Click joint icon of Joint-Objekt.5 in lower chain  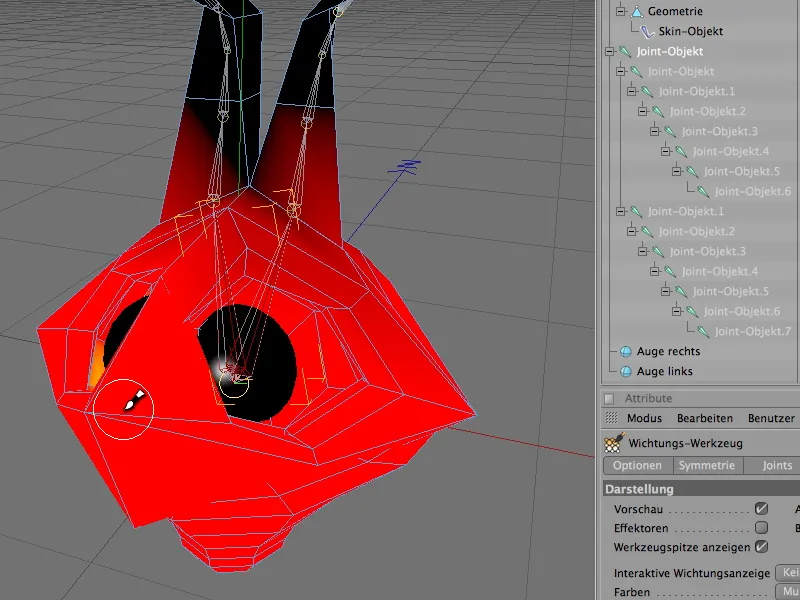point(681,291)
